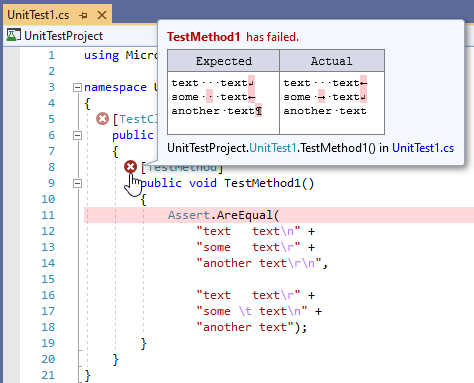
Task: Click line number 11 in the margin
Action: coord(48,215)
